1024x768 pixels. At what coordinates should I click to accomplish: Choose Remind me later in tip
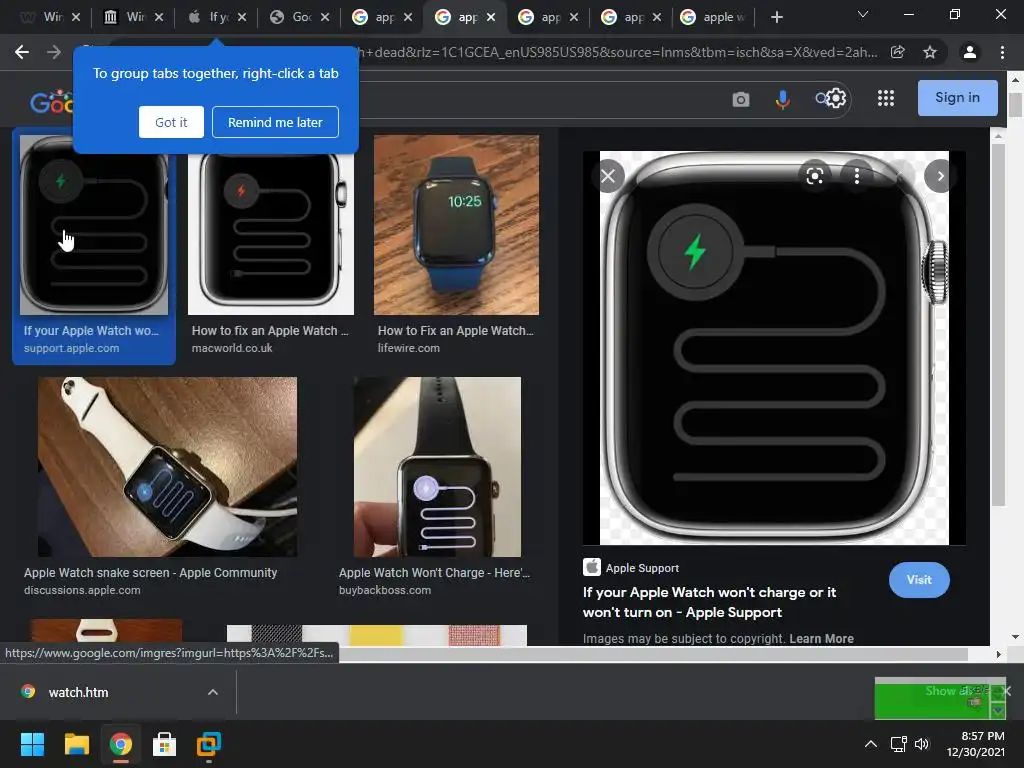[x=275, y=122]
